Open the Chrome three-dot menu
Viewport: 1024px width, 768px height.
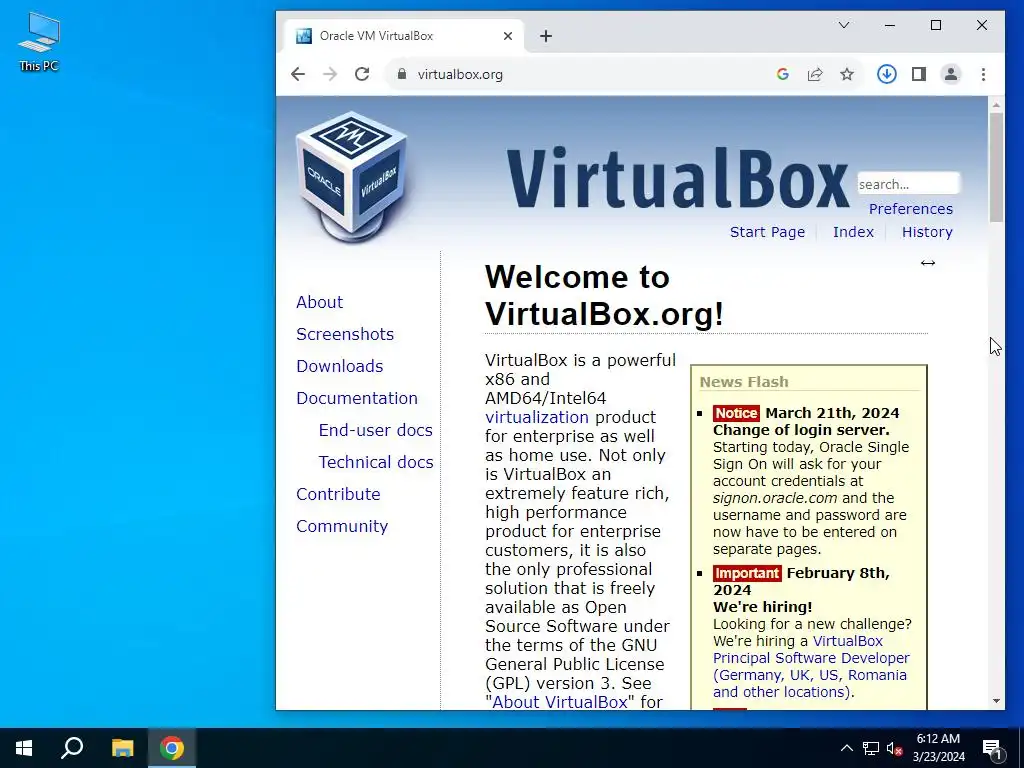click(x=983, y=74)
